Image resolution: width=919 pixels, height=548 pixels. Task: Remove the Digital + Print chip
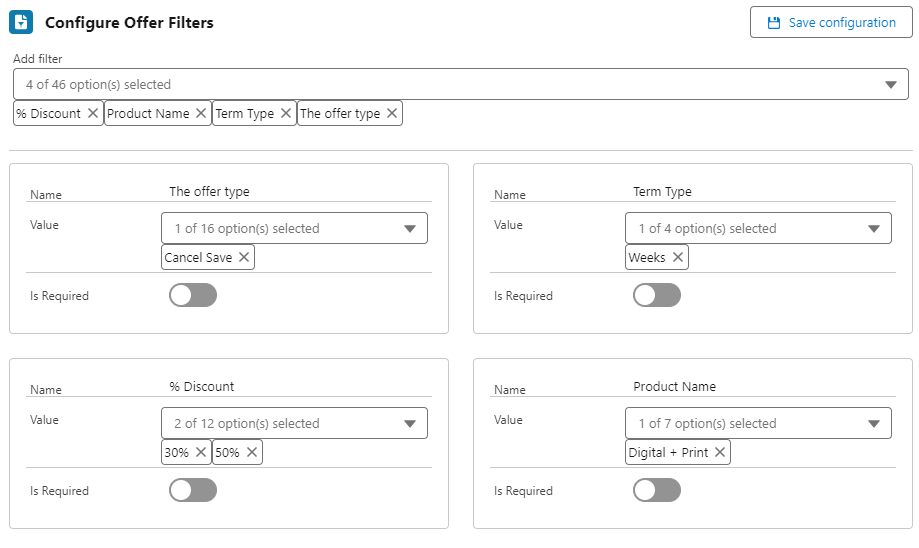point(720,452)
